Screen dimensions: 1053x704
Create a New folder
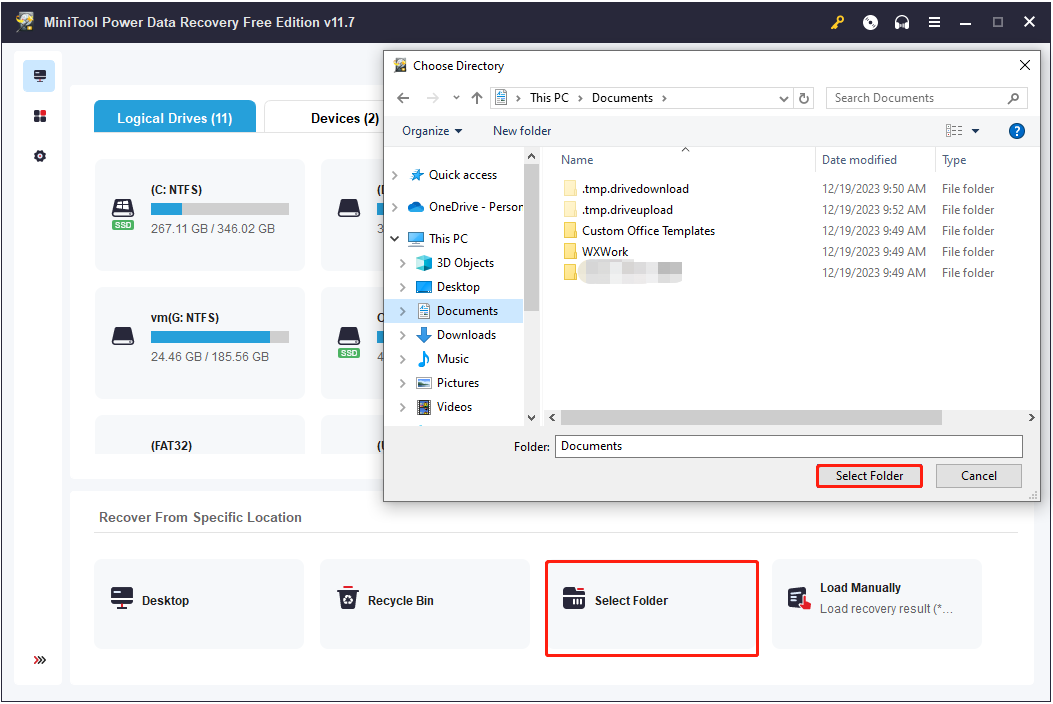tap(522, 131)
